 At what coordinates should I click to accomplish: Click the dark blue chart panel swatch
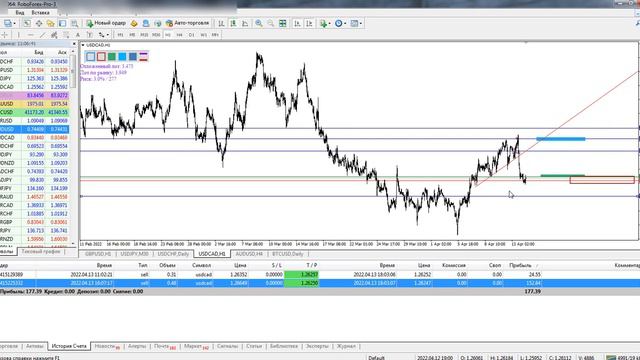133,56
